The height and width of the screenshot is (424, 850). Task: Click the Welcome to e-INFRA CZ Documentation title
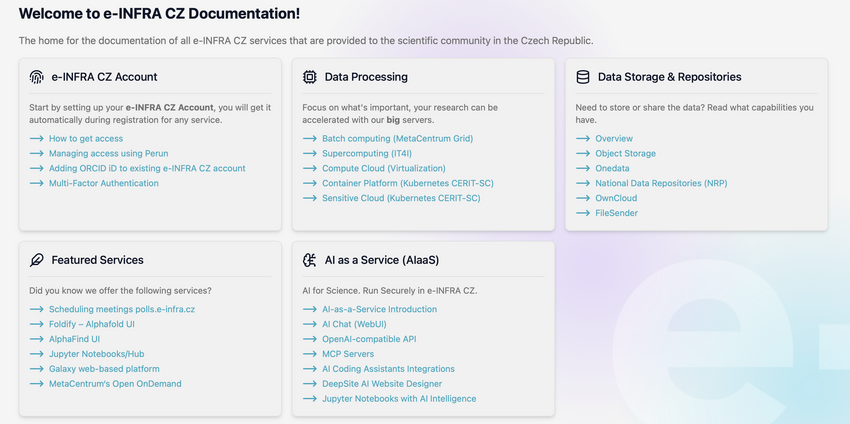[159, 14]
